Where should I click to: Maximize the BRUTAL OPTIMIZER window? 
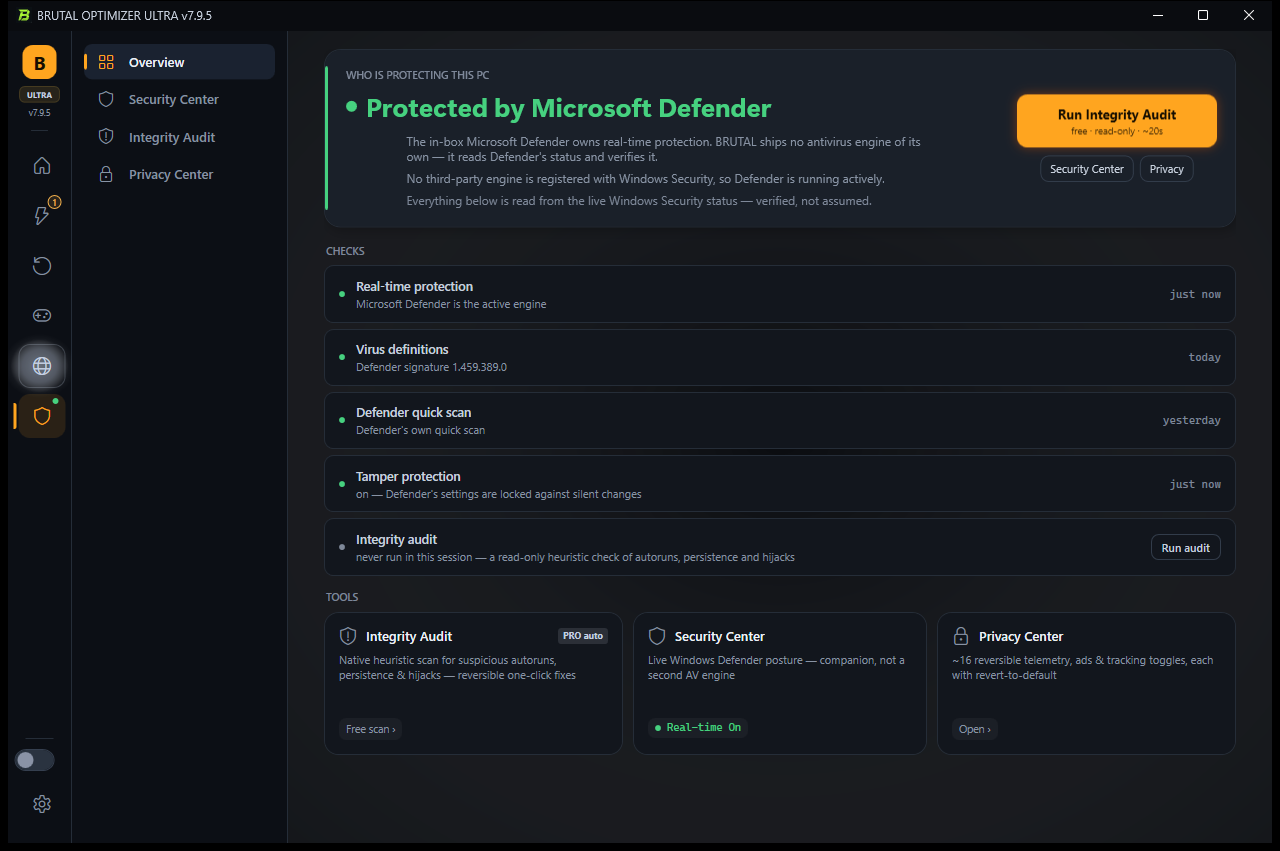pos(1203,15)
